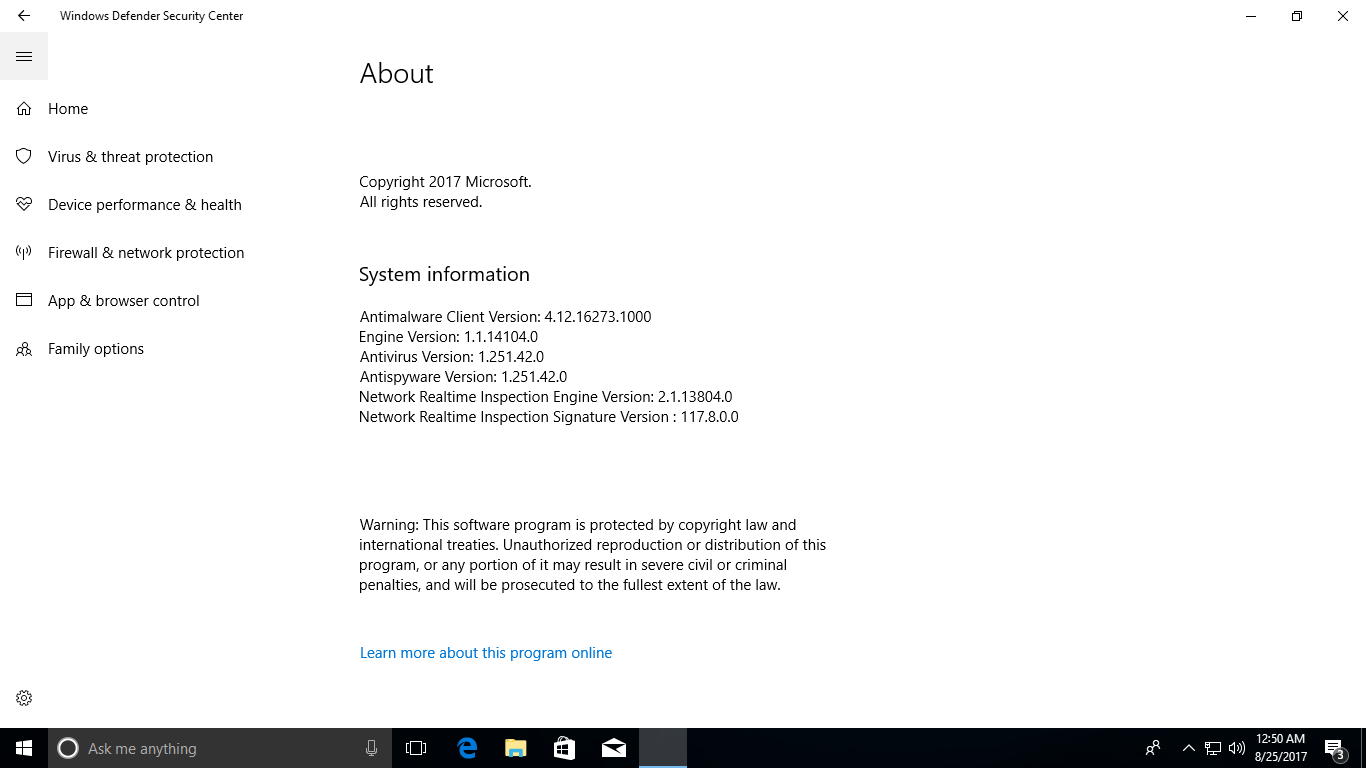This screenshot has height=768, width=1366.
Task: Open the Windows Start menu
Action: tap(24, 748)
